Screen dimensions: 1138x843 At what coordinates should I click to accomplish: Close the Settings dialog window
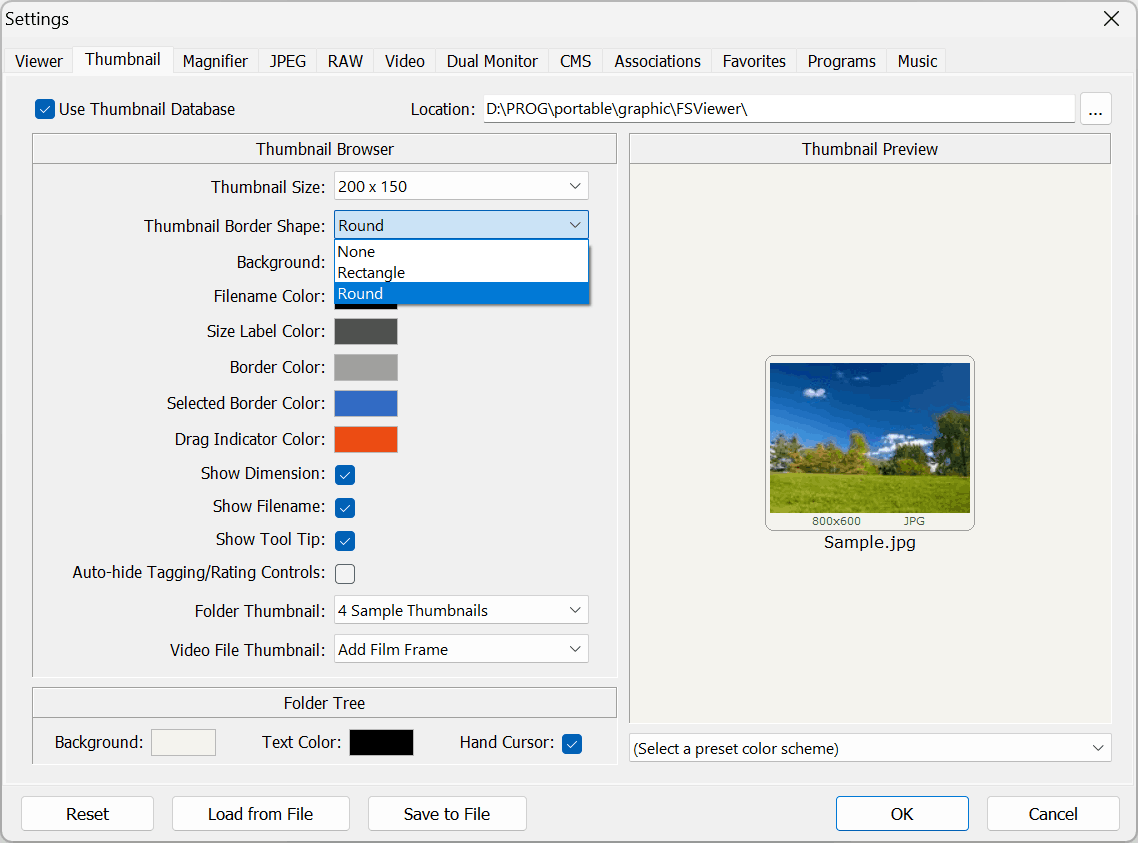click(x=1111, y=19)
